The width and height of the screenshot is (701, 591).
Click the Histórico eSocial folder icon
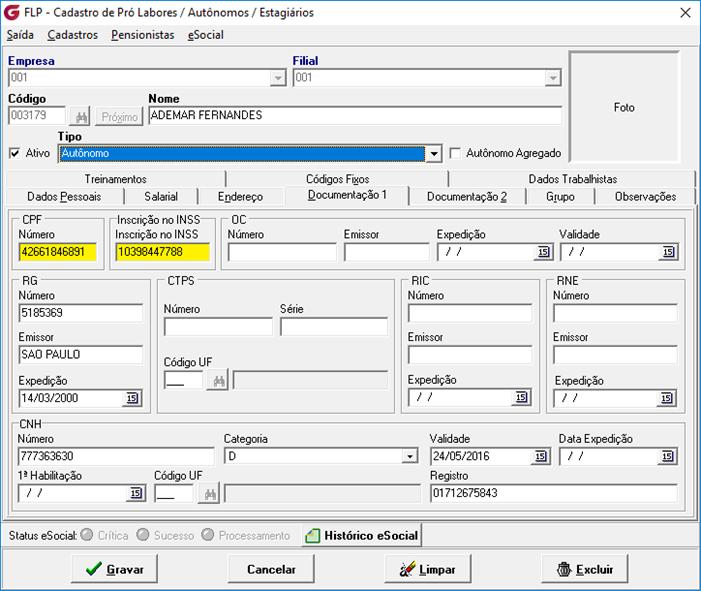(x=312, y=536)
